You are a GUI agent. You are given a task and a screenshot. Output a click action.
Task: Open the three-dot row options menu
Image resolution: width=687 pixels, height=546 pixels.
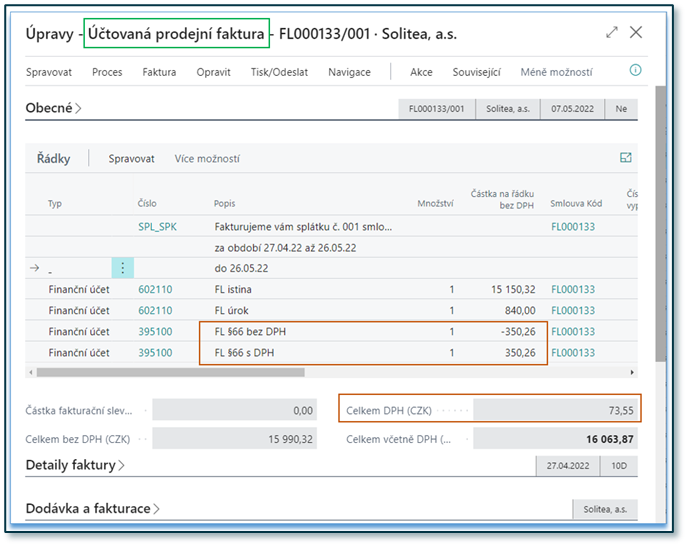coord(123,268)
